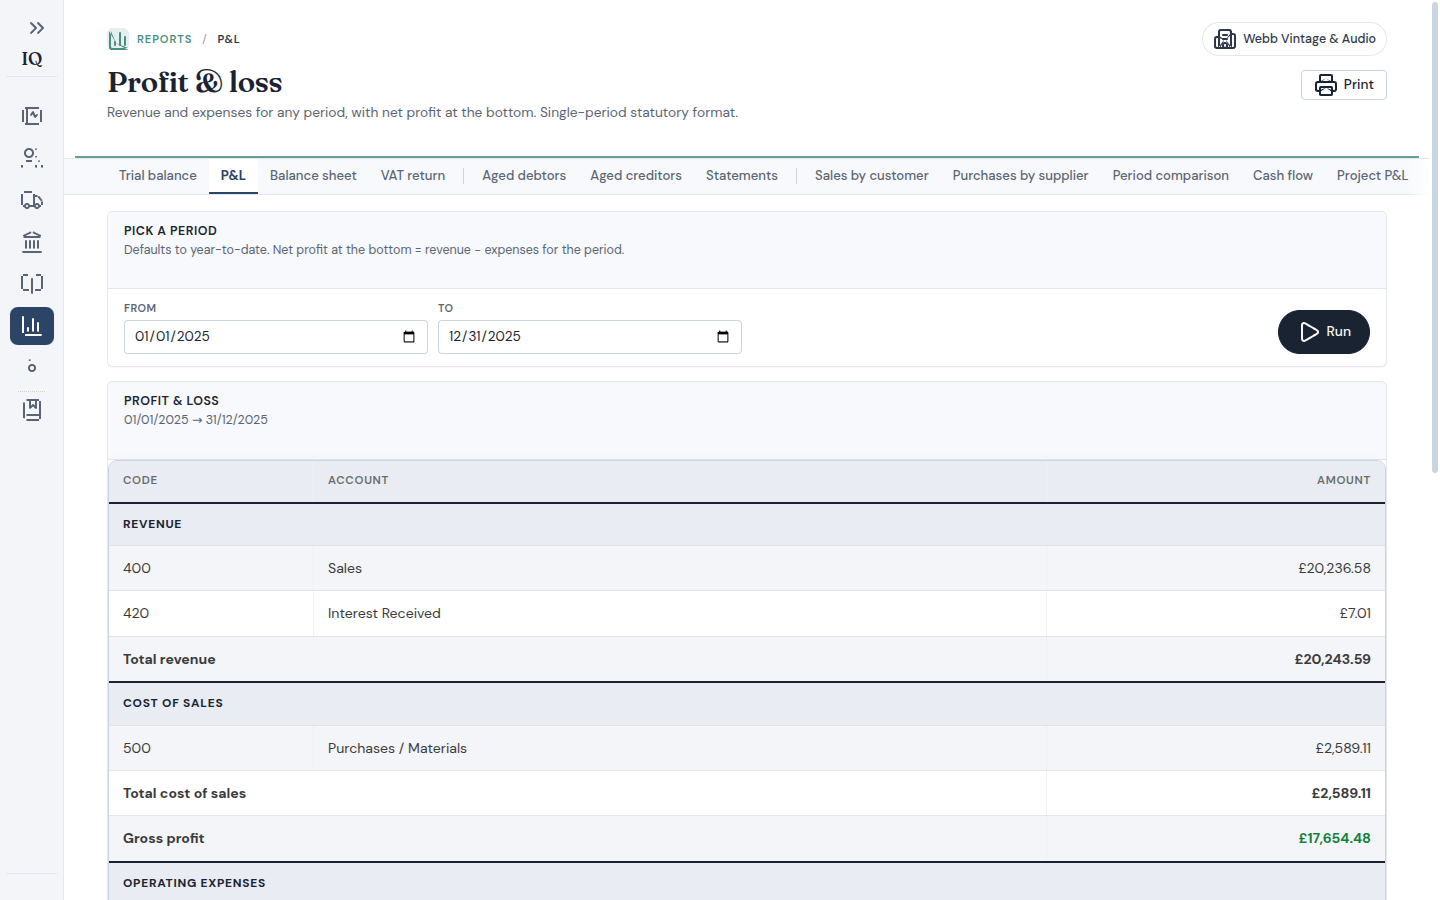Click the company building icon beside Webb Vintage

coord(1225,39)
